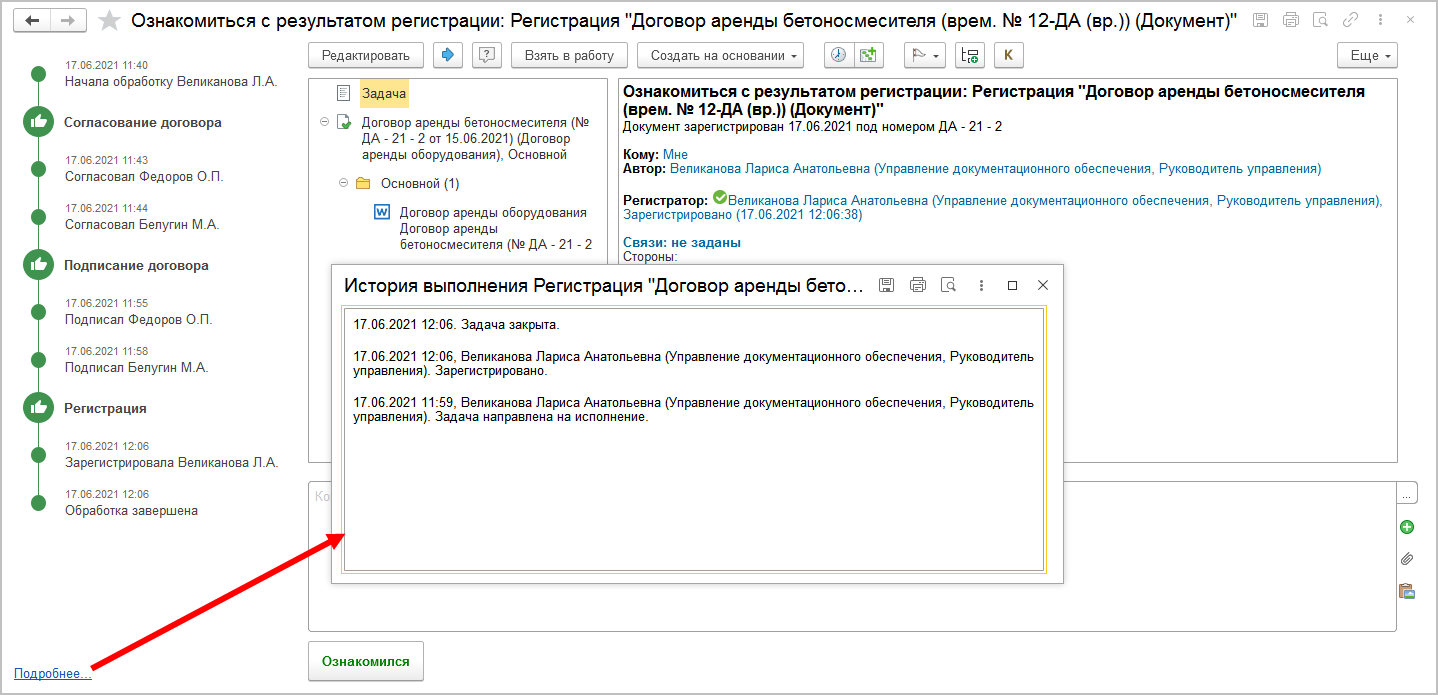Click the Задача закрыта history line

pyautogui.click(x=457, y=325)
